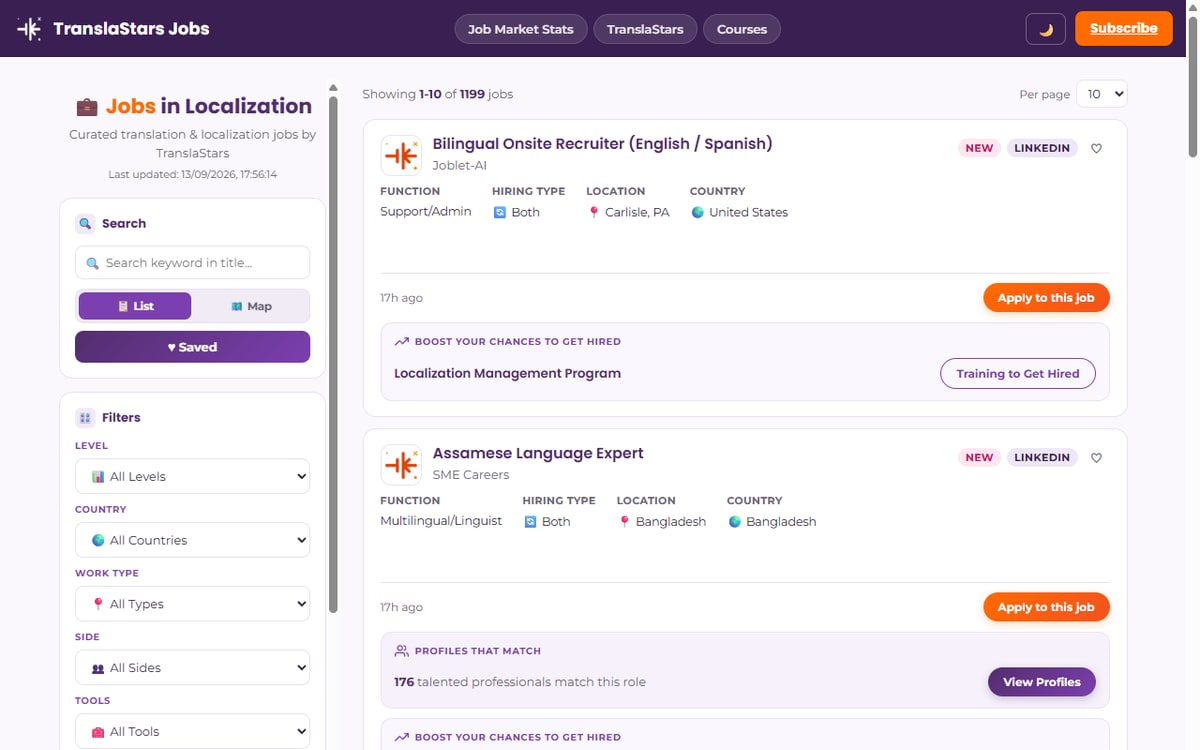Image resolution: width=1200 pixels, height=750 pixels.
Task: Click the Last updated timestamp text
Action: point(192,174)
